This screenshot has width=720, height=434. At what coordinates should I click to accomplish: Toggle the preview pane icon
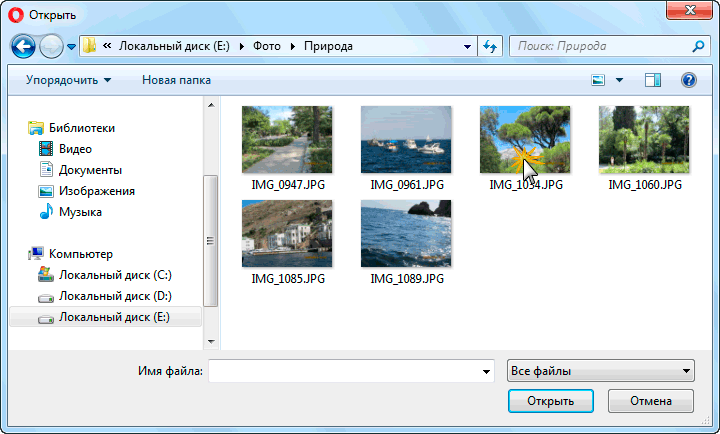click(653, 80)
